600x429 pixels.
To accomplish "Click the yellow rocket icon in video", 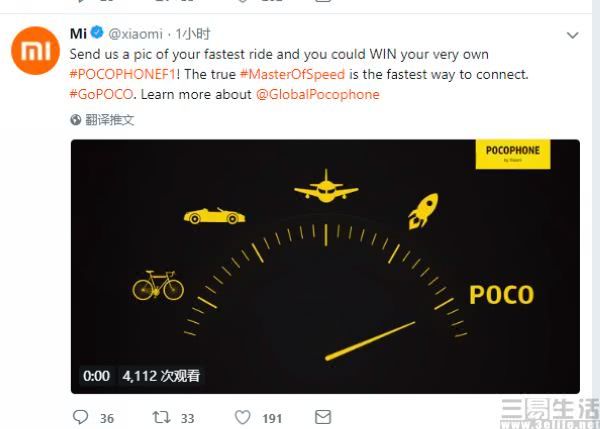I will pos(421,211).
